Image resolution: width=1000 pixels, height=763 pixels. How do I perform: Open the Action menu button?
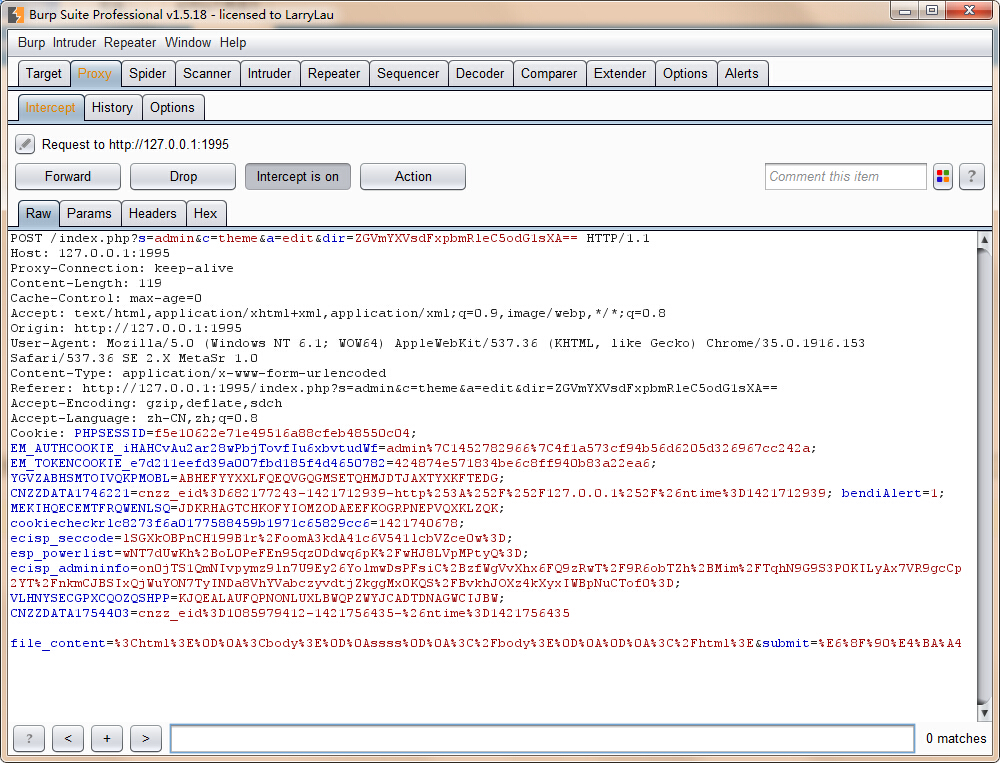click(413, 177)
